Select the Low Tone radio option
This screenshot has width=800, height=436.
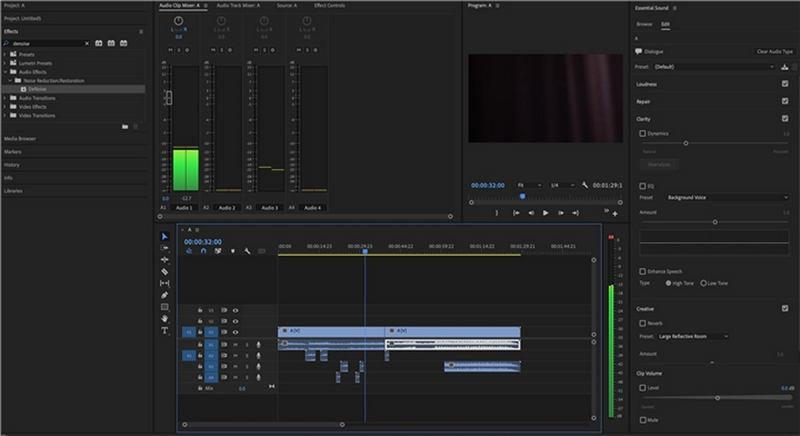coord(704,283)
